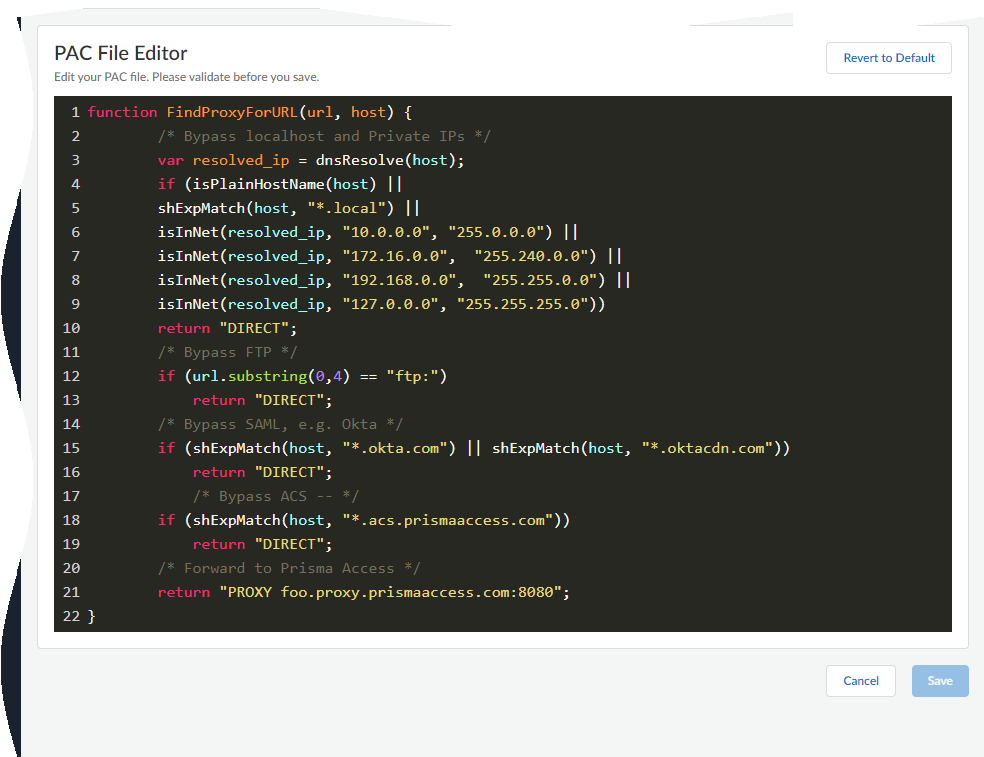The height and width of the screenshot is (757, 984).
Task: Click the "*.oktacdn.com" host pattern
Action: tap(707, 448)
